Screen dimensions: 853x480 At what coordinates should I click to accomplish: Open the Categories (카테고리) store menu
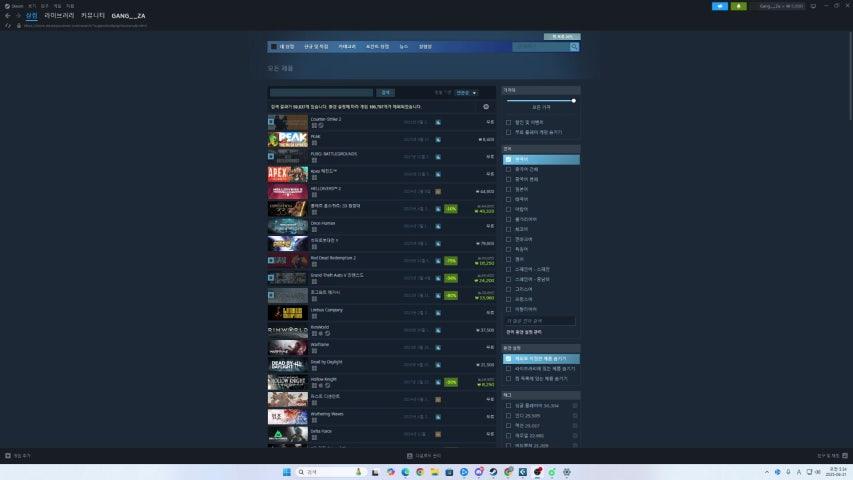coord(347,47)
